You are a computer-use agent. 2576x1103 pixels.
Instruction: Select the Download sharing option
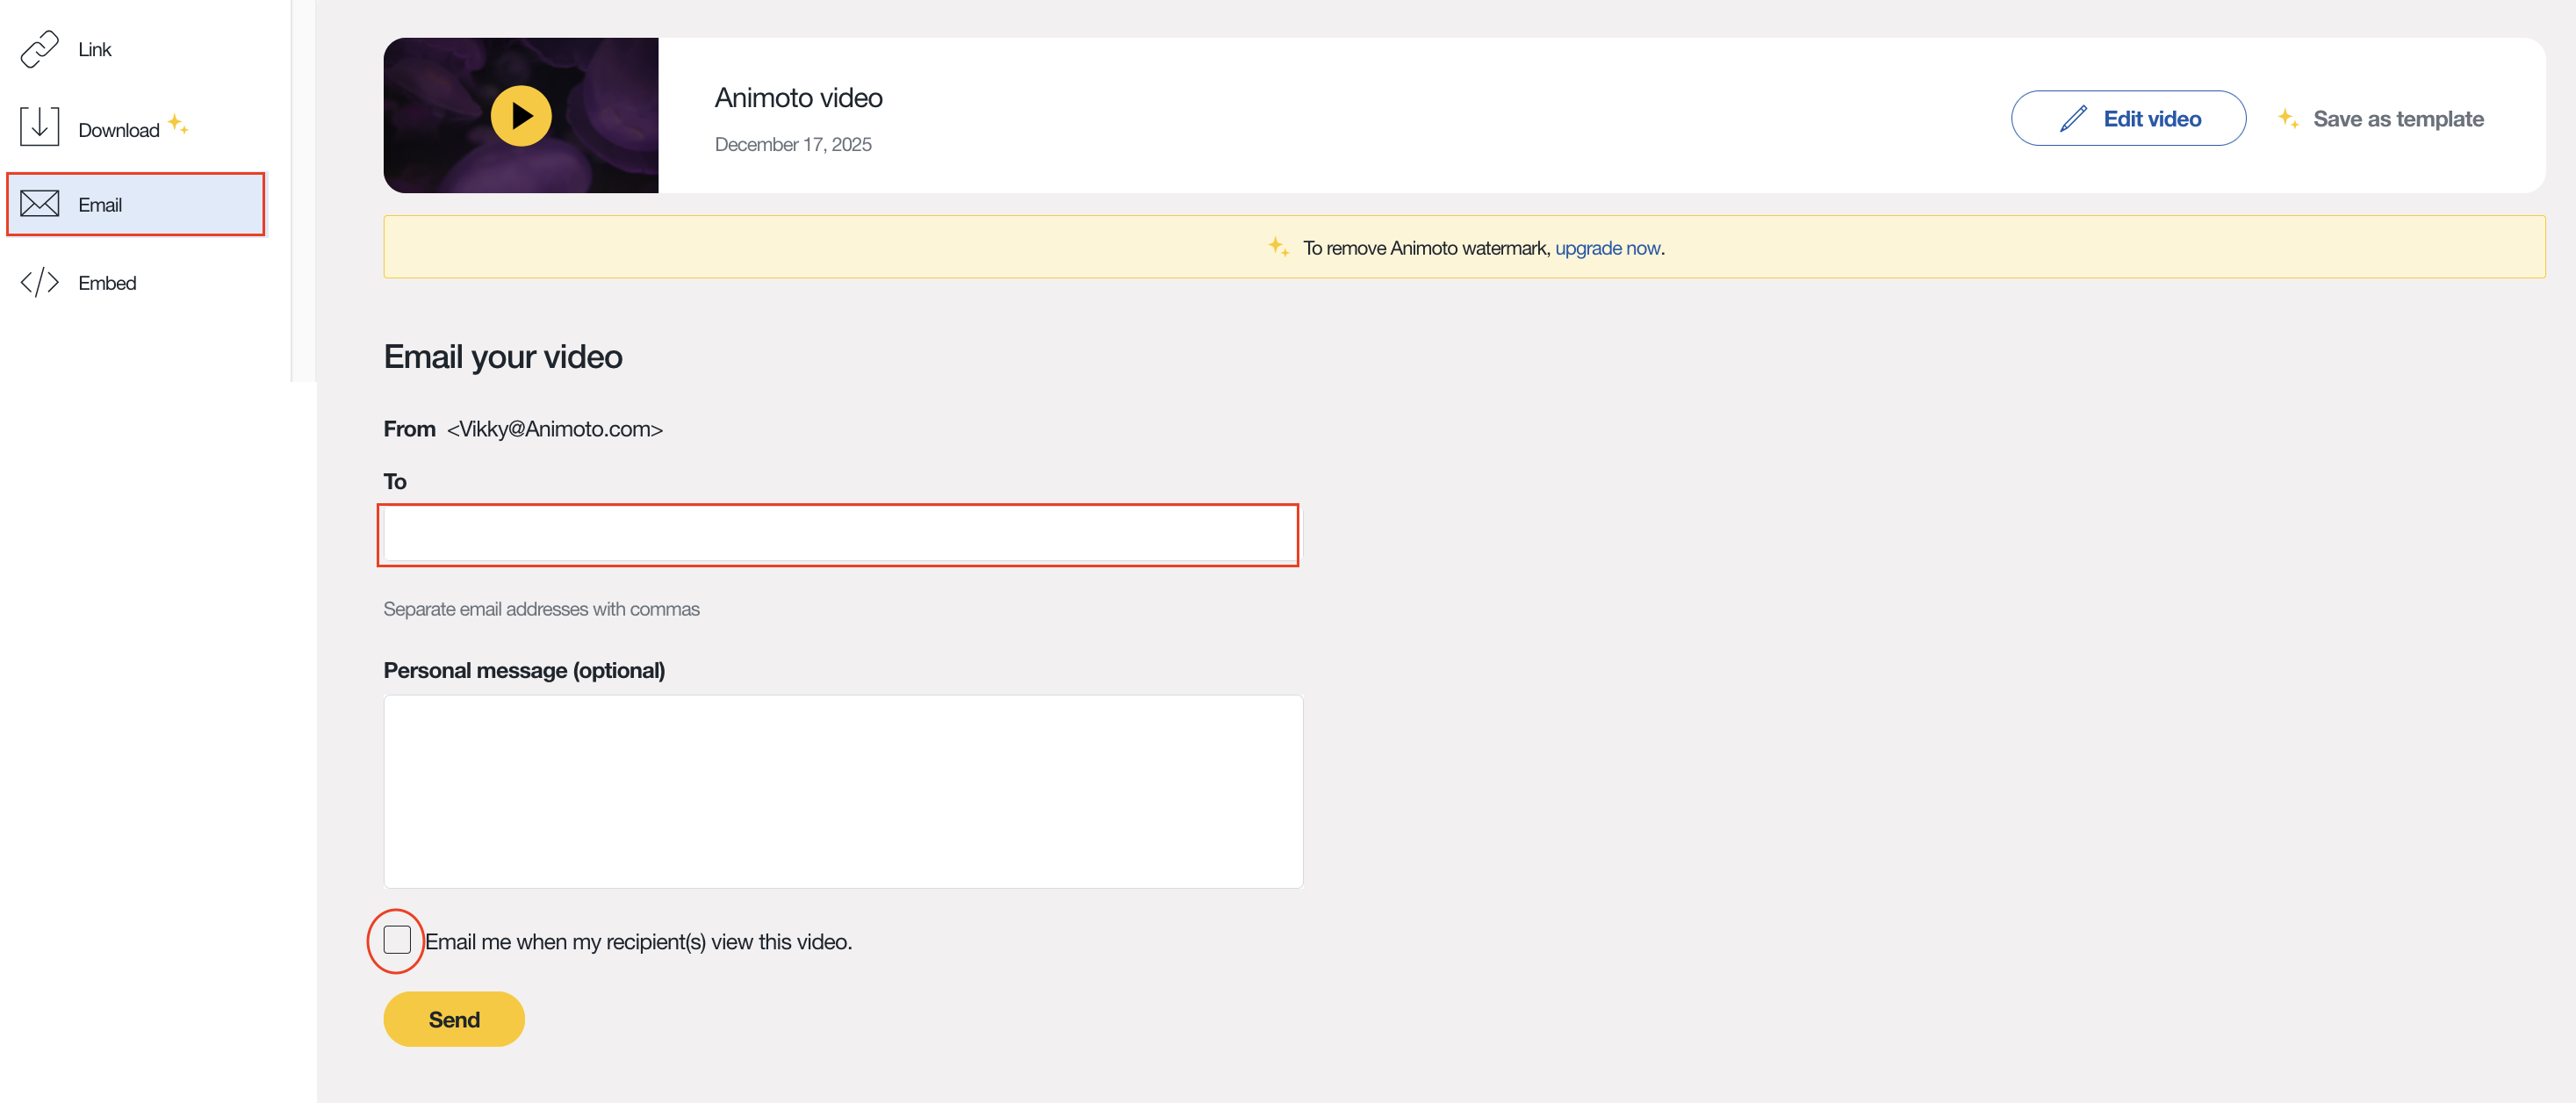118,130
